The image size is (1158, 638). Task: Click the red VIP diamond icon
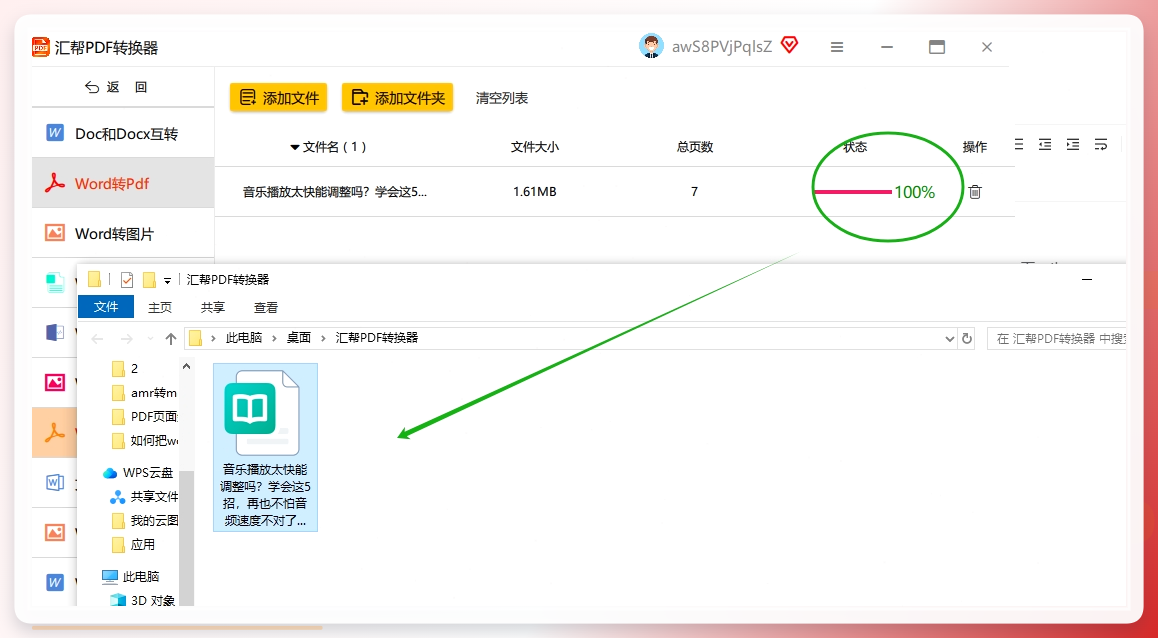coord(789,46)
